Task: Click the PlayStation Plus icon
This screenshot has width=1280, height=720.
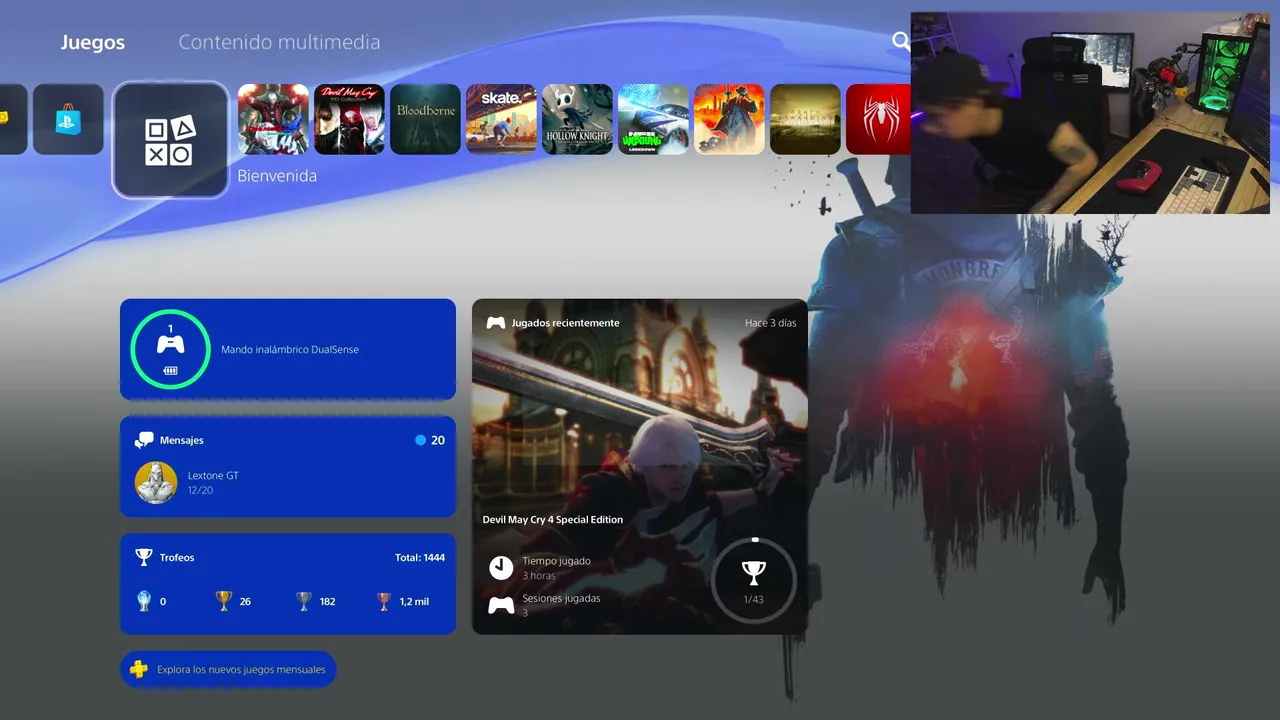Action: point(139,669)
